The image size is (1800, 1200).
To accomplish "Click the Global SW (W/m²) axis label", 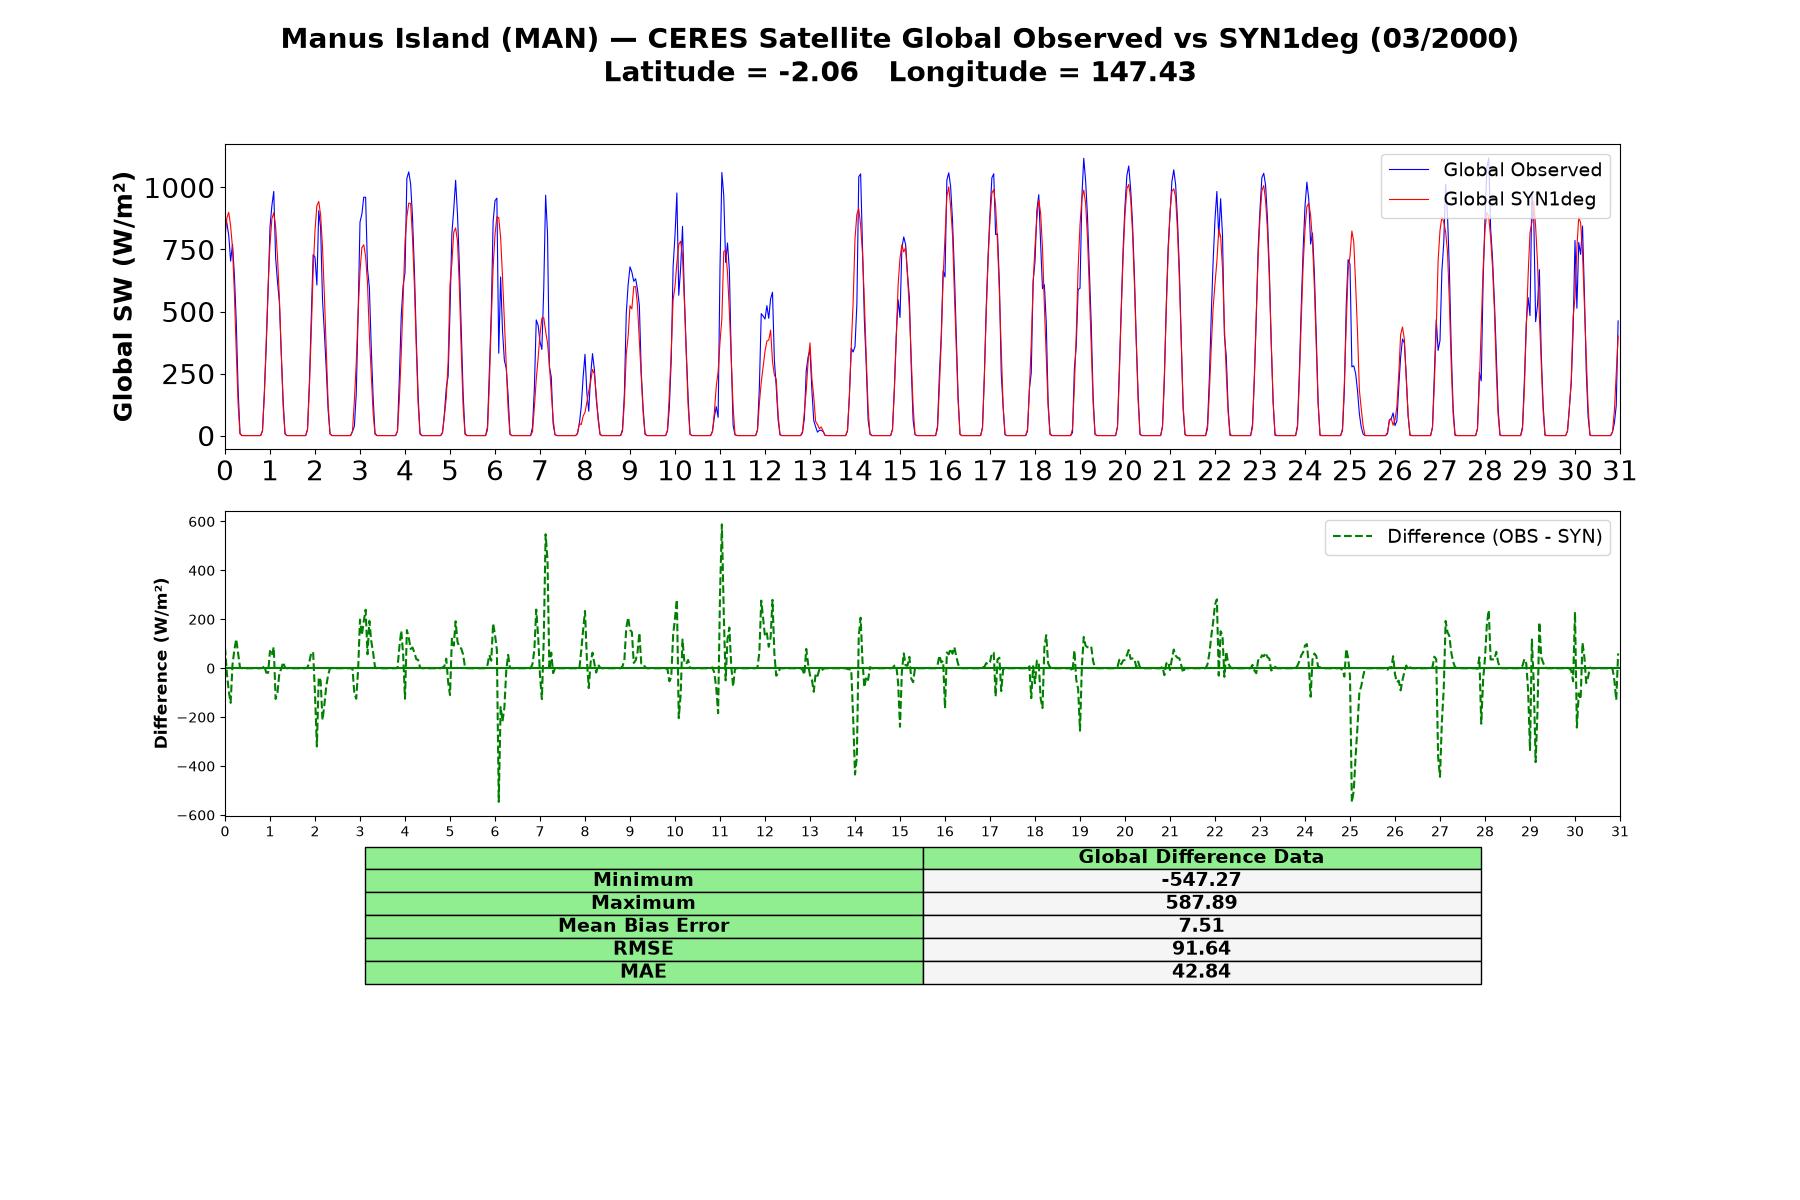I will [123, 296].
